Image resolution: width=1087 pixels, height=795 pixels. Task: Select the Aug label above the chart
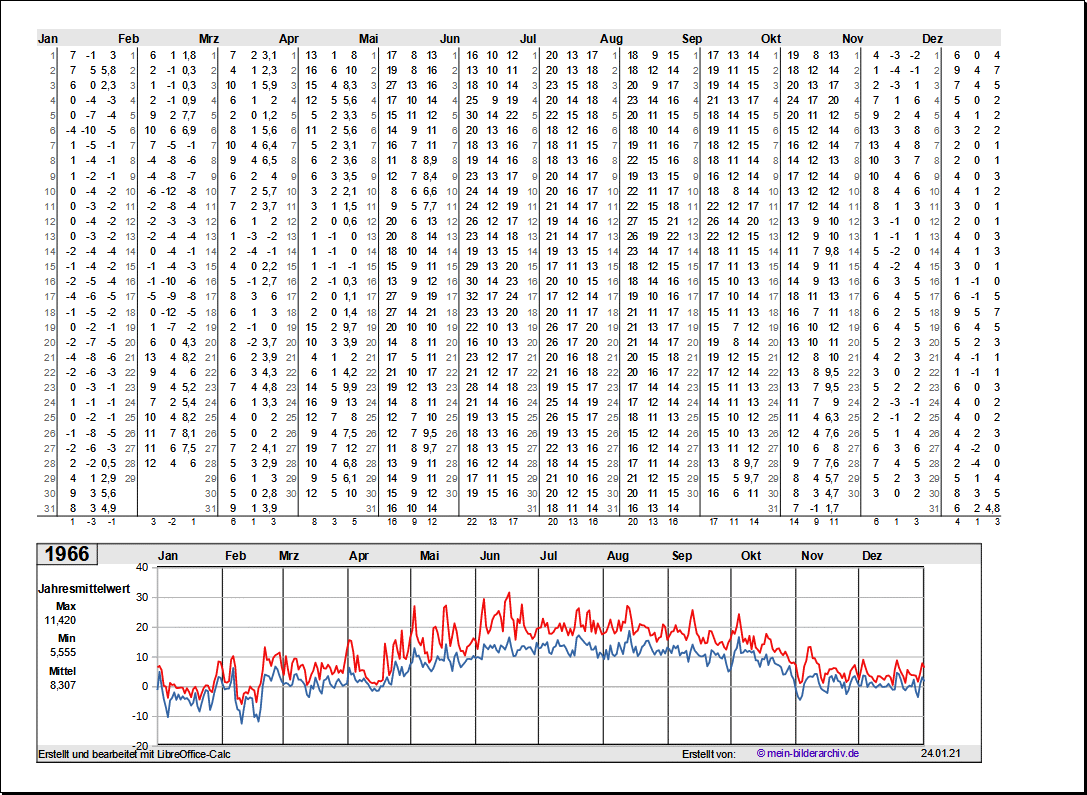[x=618, y=556]
